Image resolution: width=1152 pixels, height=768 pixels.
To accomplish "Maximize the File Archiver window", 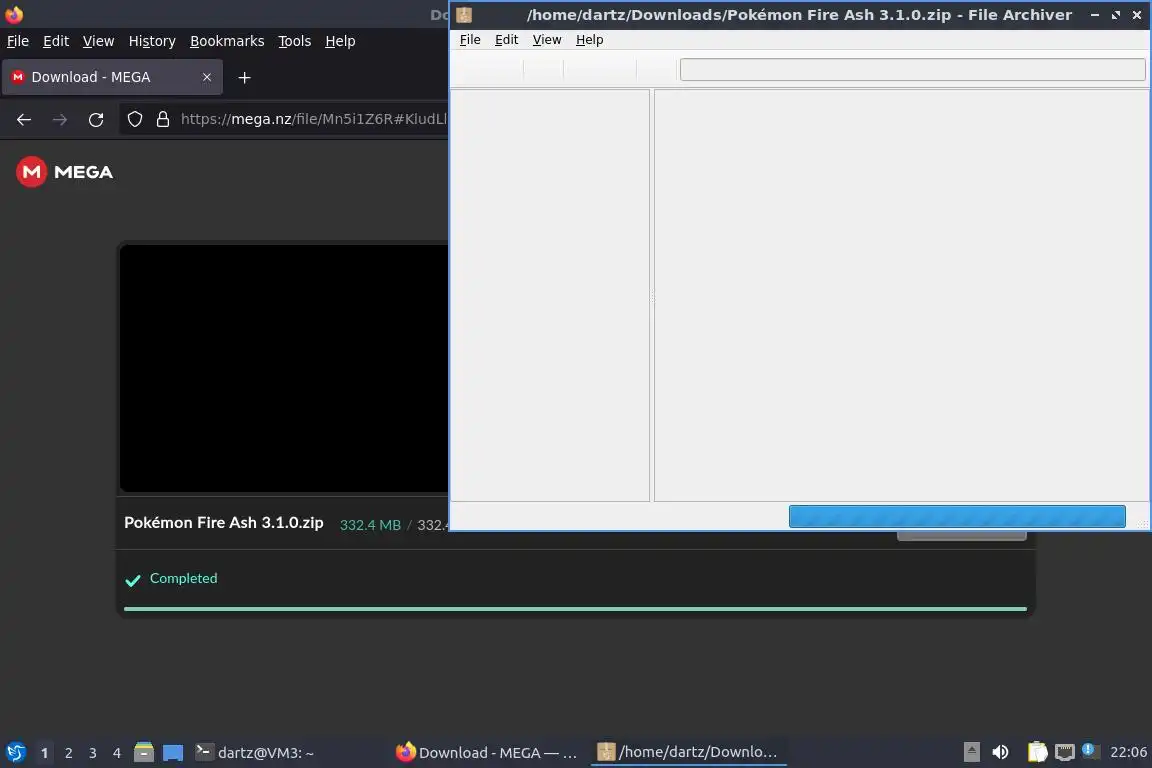I will [1116, 15].
